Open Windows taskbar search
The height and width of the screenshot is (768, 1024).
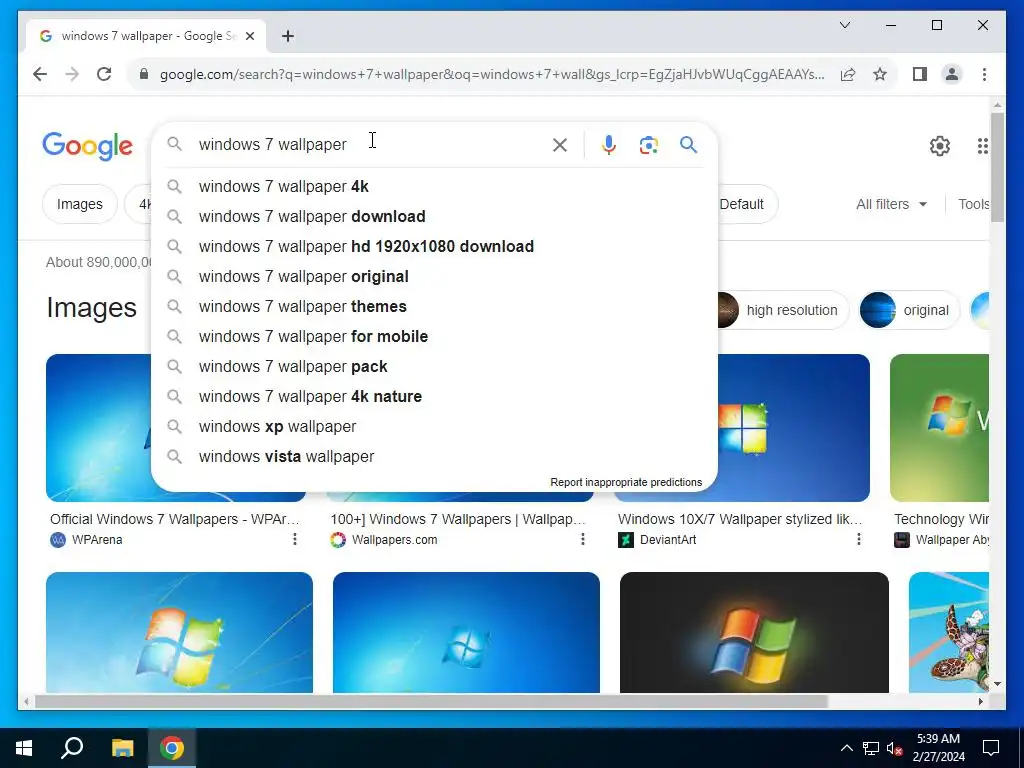(72, 748)
